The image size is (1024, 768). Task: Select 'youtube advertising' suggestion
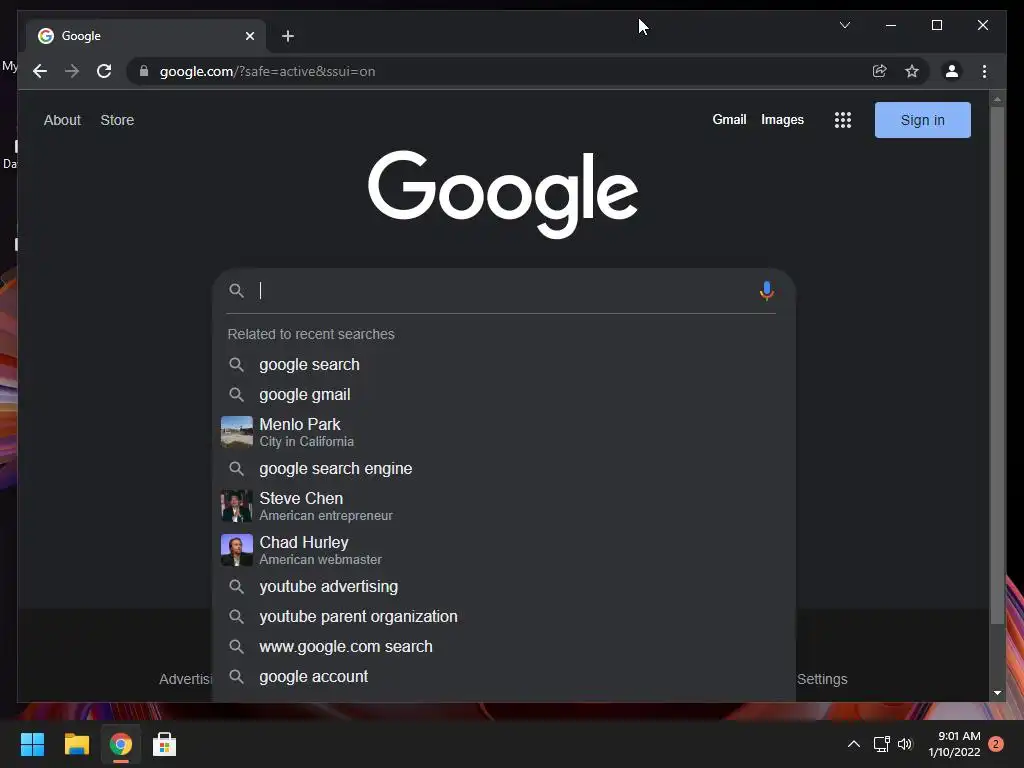(x=504, y=586)
